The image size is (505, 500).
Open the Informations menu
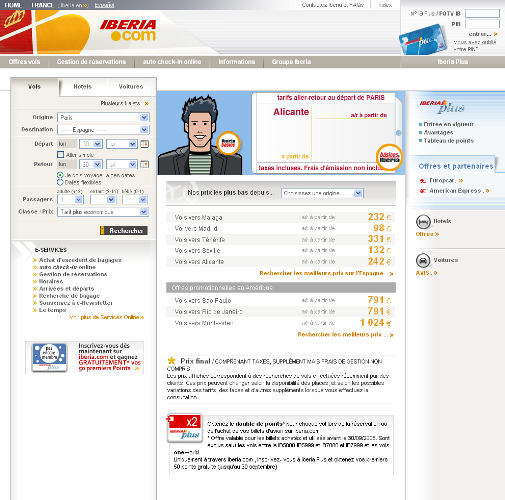click(237, 62)
